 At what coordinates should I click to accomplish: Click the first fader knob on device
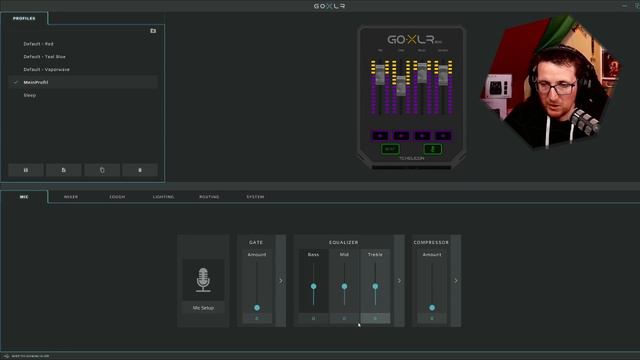[x=380, y=74]
